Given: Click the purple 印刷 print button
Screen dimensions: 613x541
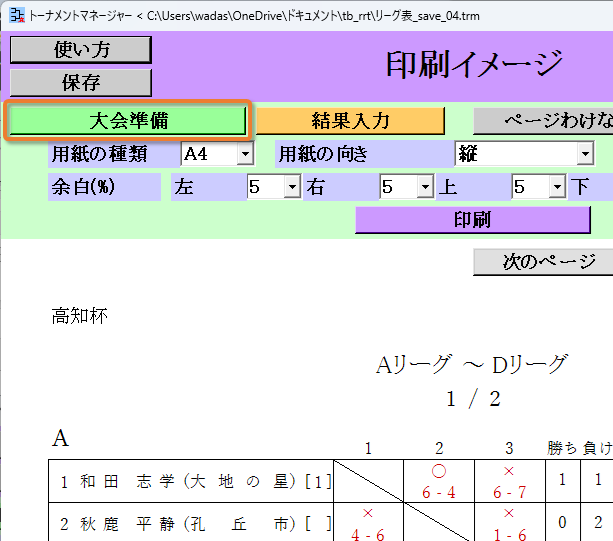Looking at the screenshot, I should [473, 220].
